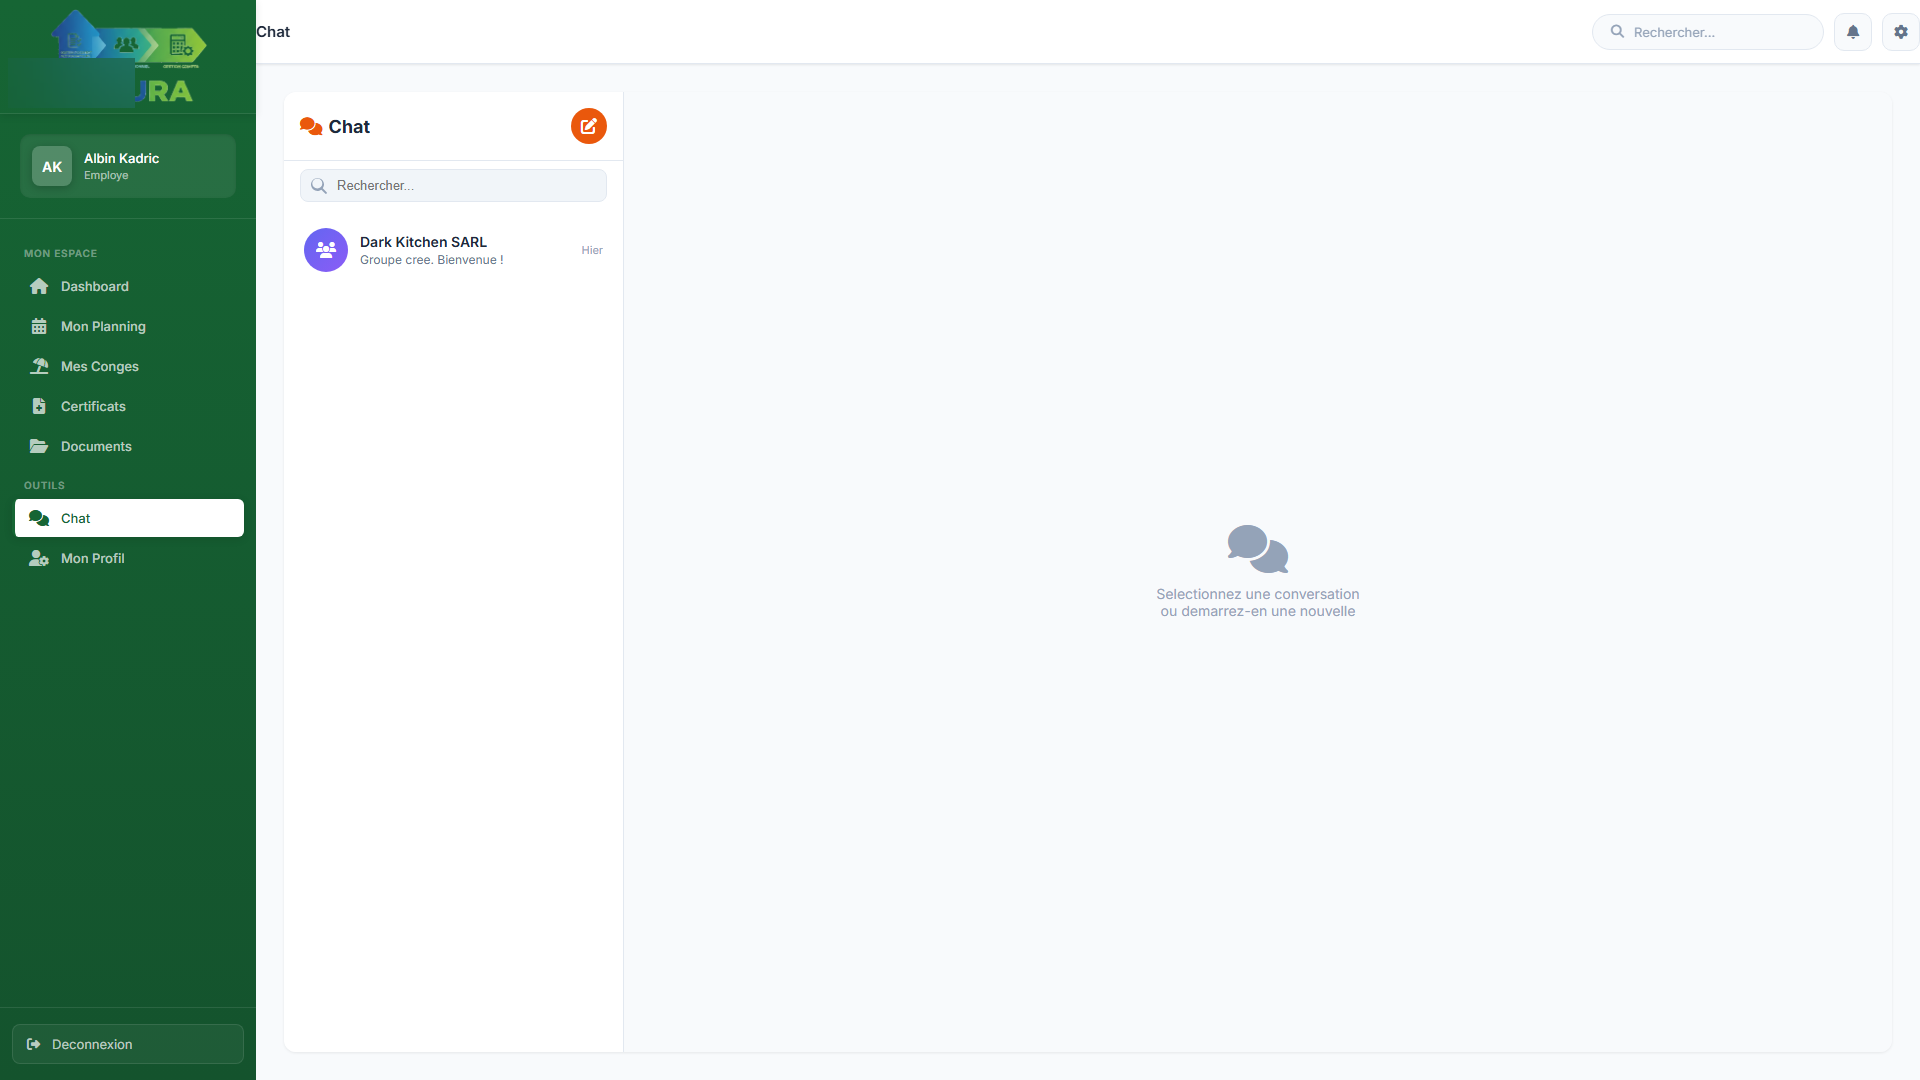Click the Dark Kitchen SARL group avatar
The width and height of the screenshot is (1920, 1080).
point(326,250)
